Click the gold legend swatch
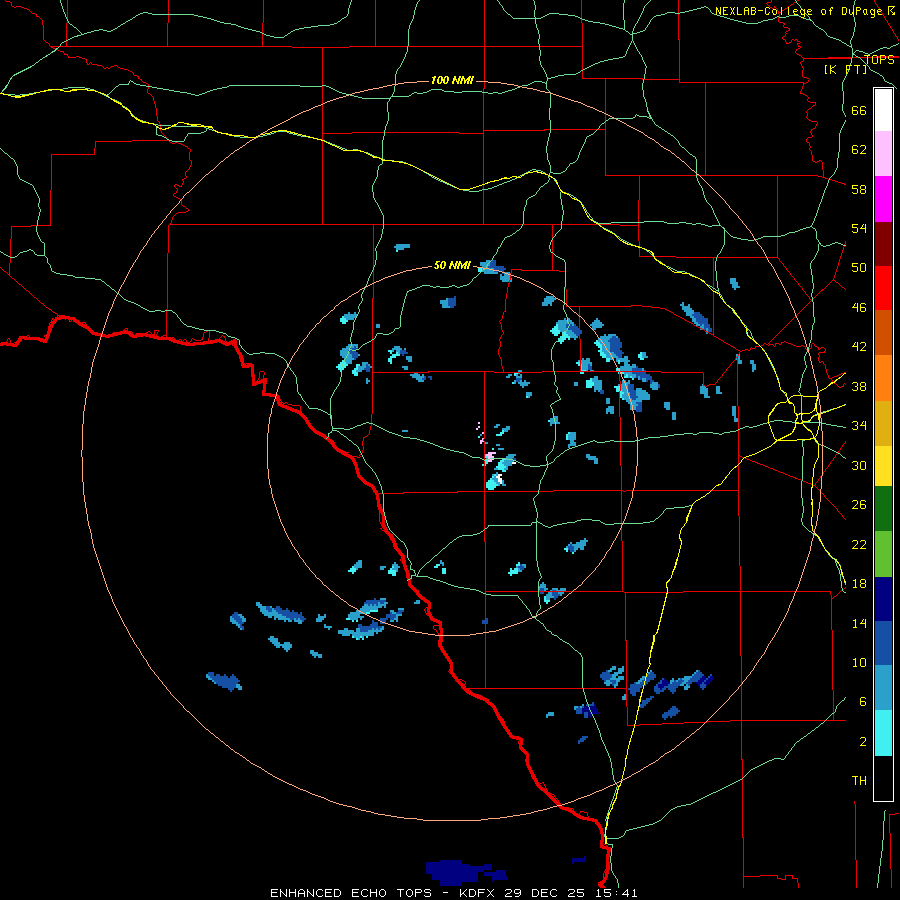Viewport: 900px width, 900px height. [x=883, y=423]
